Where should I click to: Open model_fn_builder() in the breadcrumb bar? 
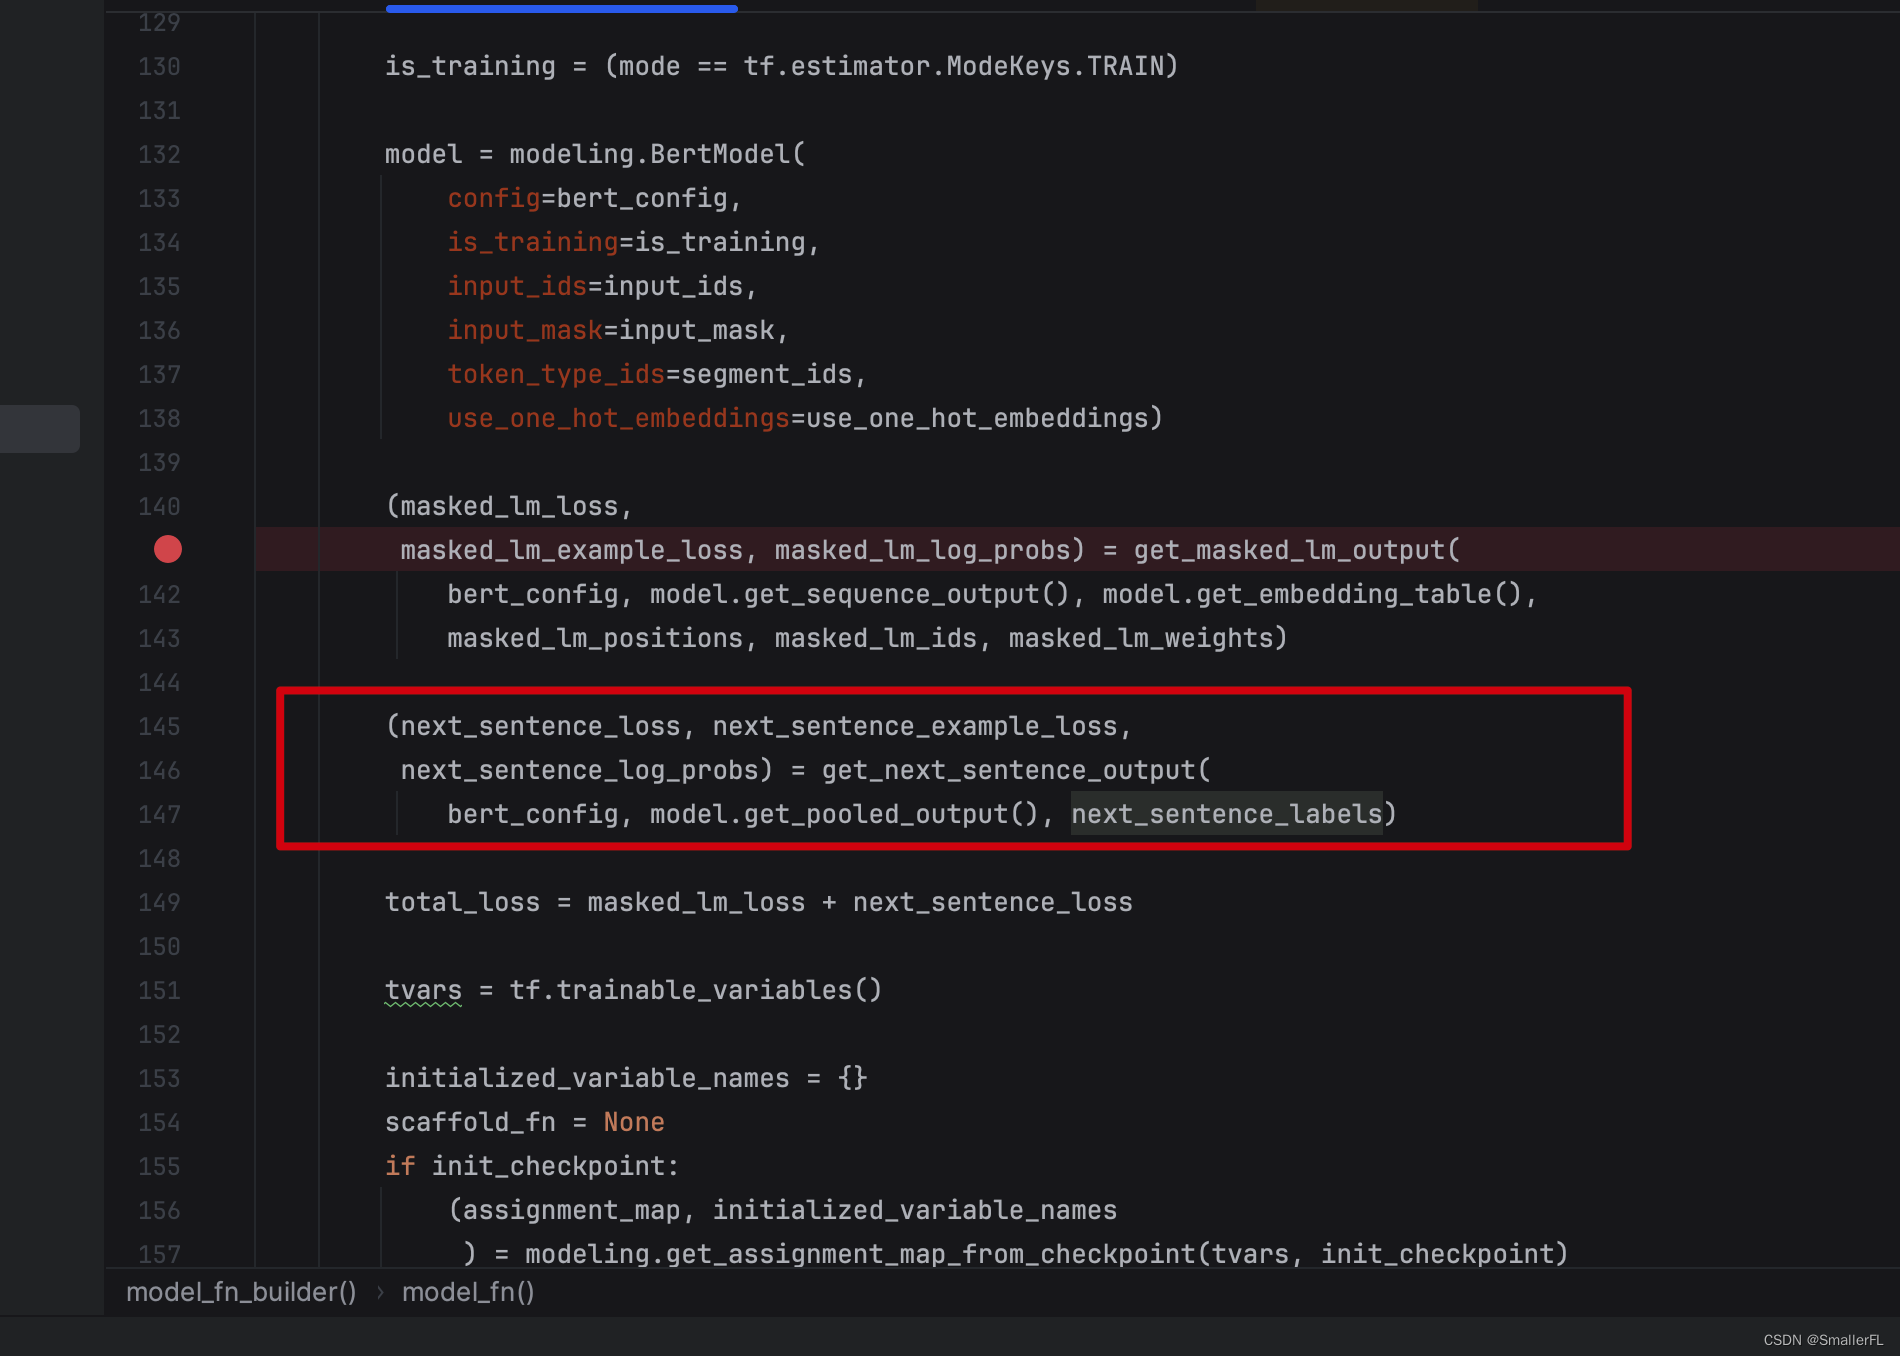(241, 1292)
